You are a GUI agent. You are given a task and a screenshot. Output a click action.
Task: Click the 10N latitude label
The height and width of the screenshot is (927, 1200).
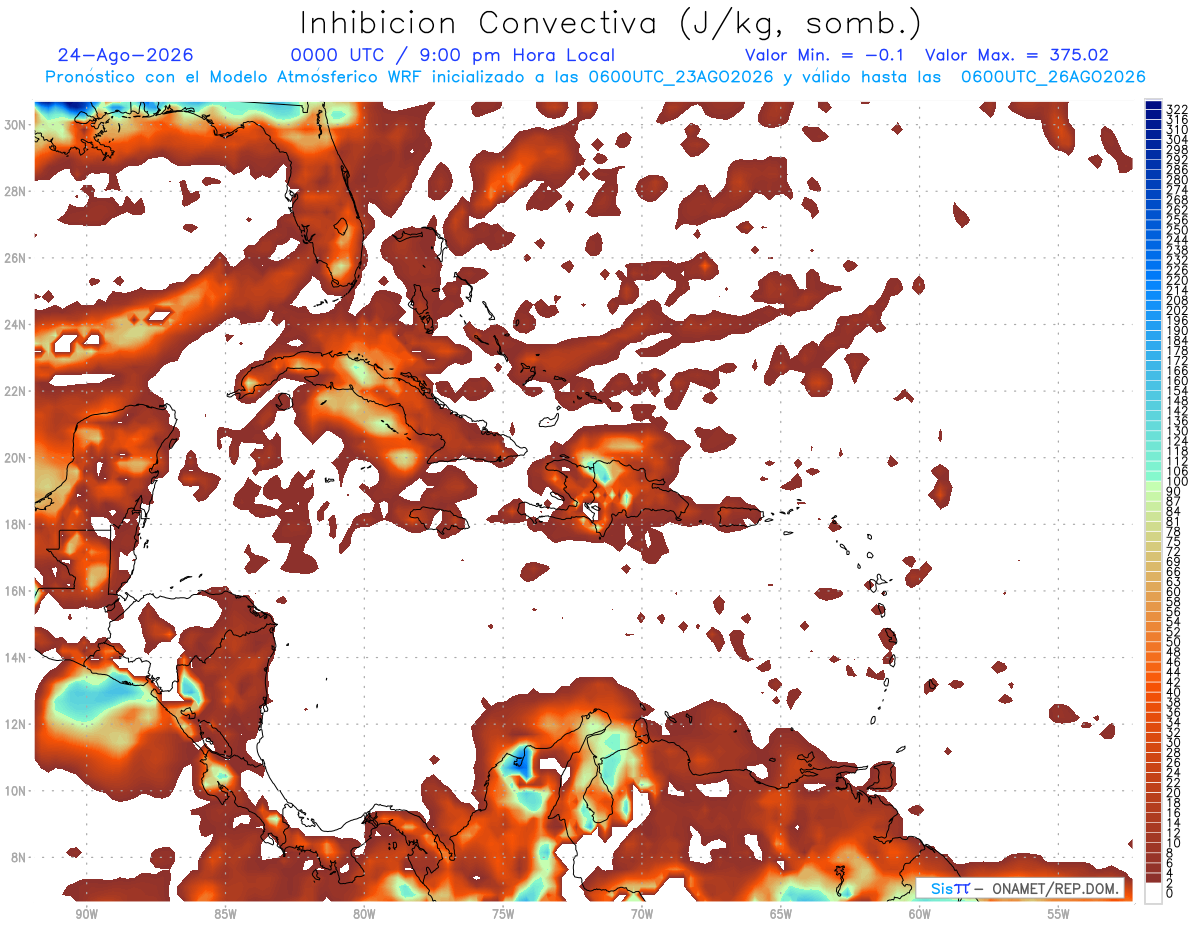15,790
